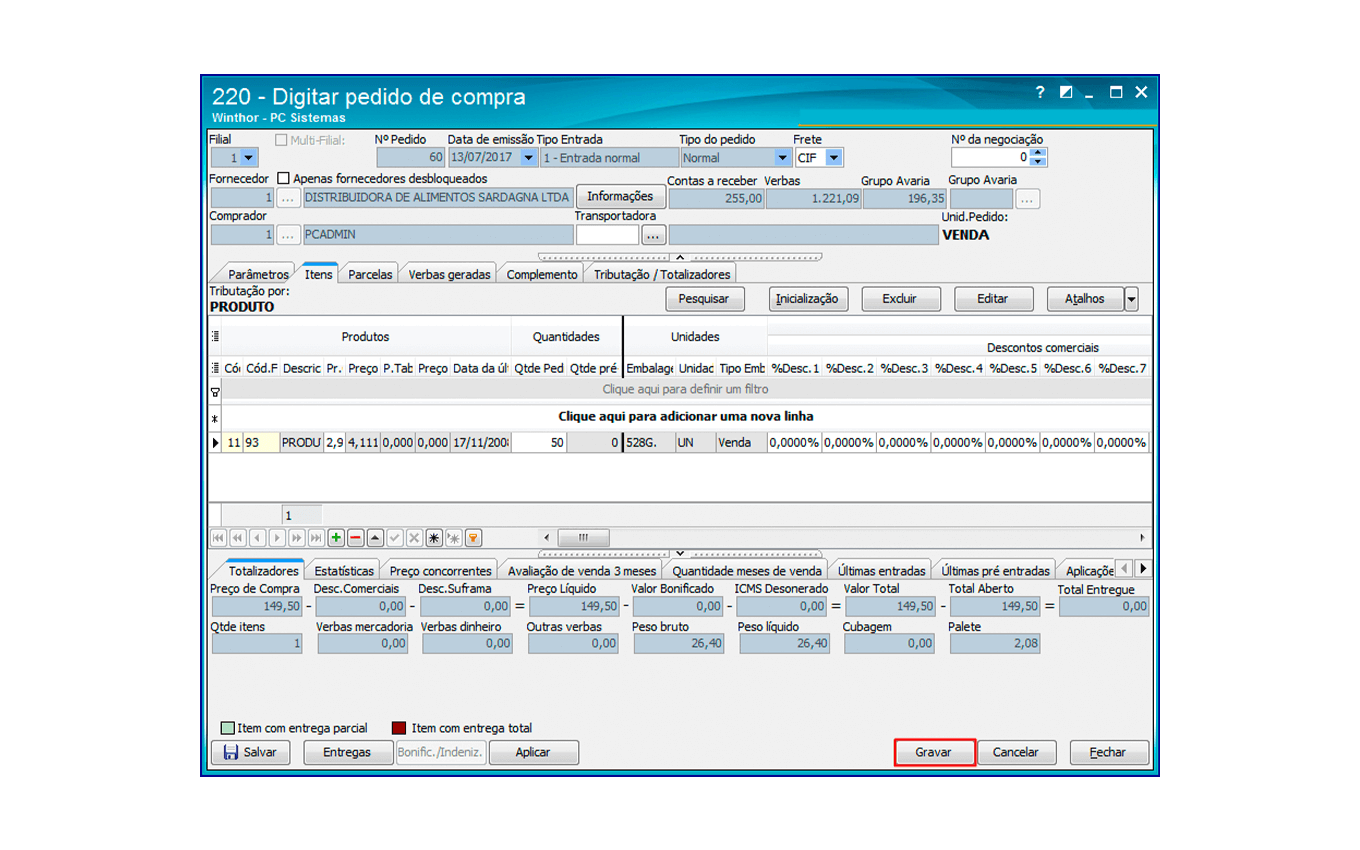Open Fornecedor lookup ellipsis button
The image size is (1360, 850).
[x=288, y=198]
